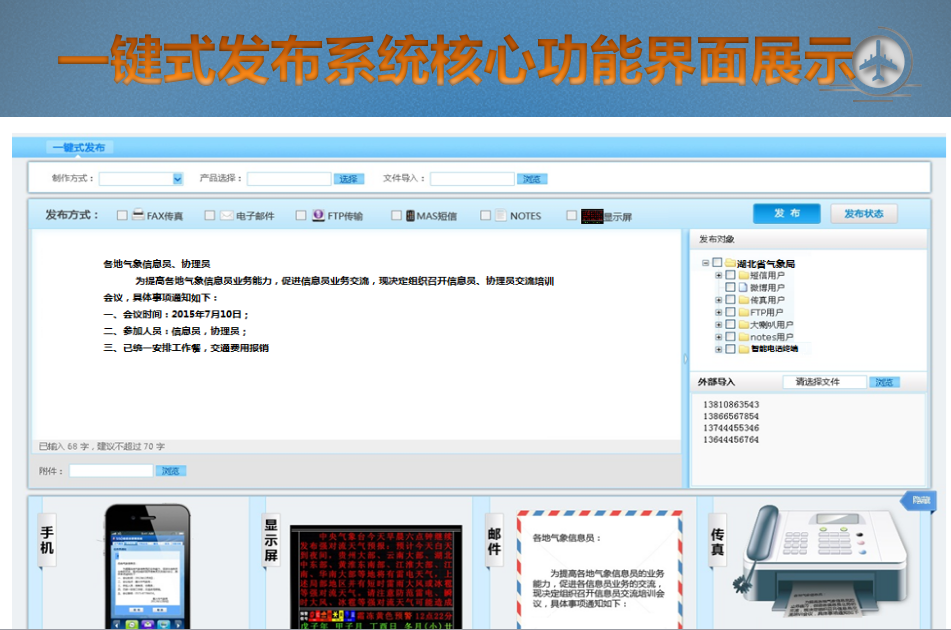
Task: Collapse the 湖北省气象局 root node
Action: click(x=705, y=263)
